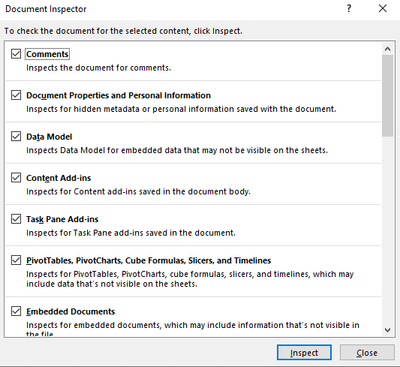The image size is (400, 367).
Task: Click the scrollbar track below the thumb
Action: click(x=387, y=230)
